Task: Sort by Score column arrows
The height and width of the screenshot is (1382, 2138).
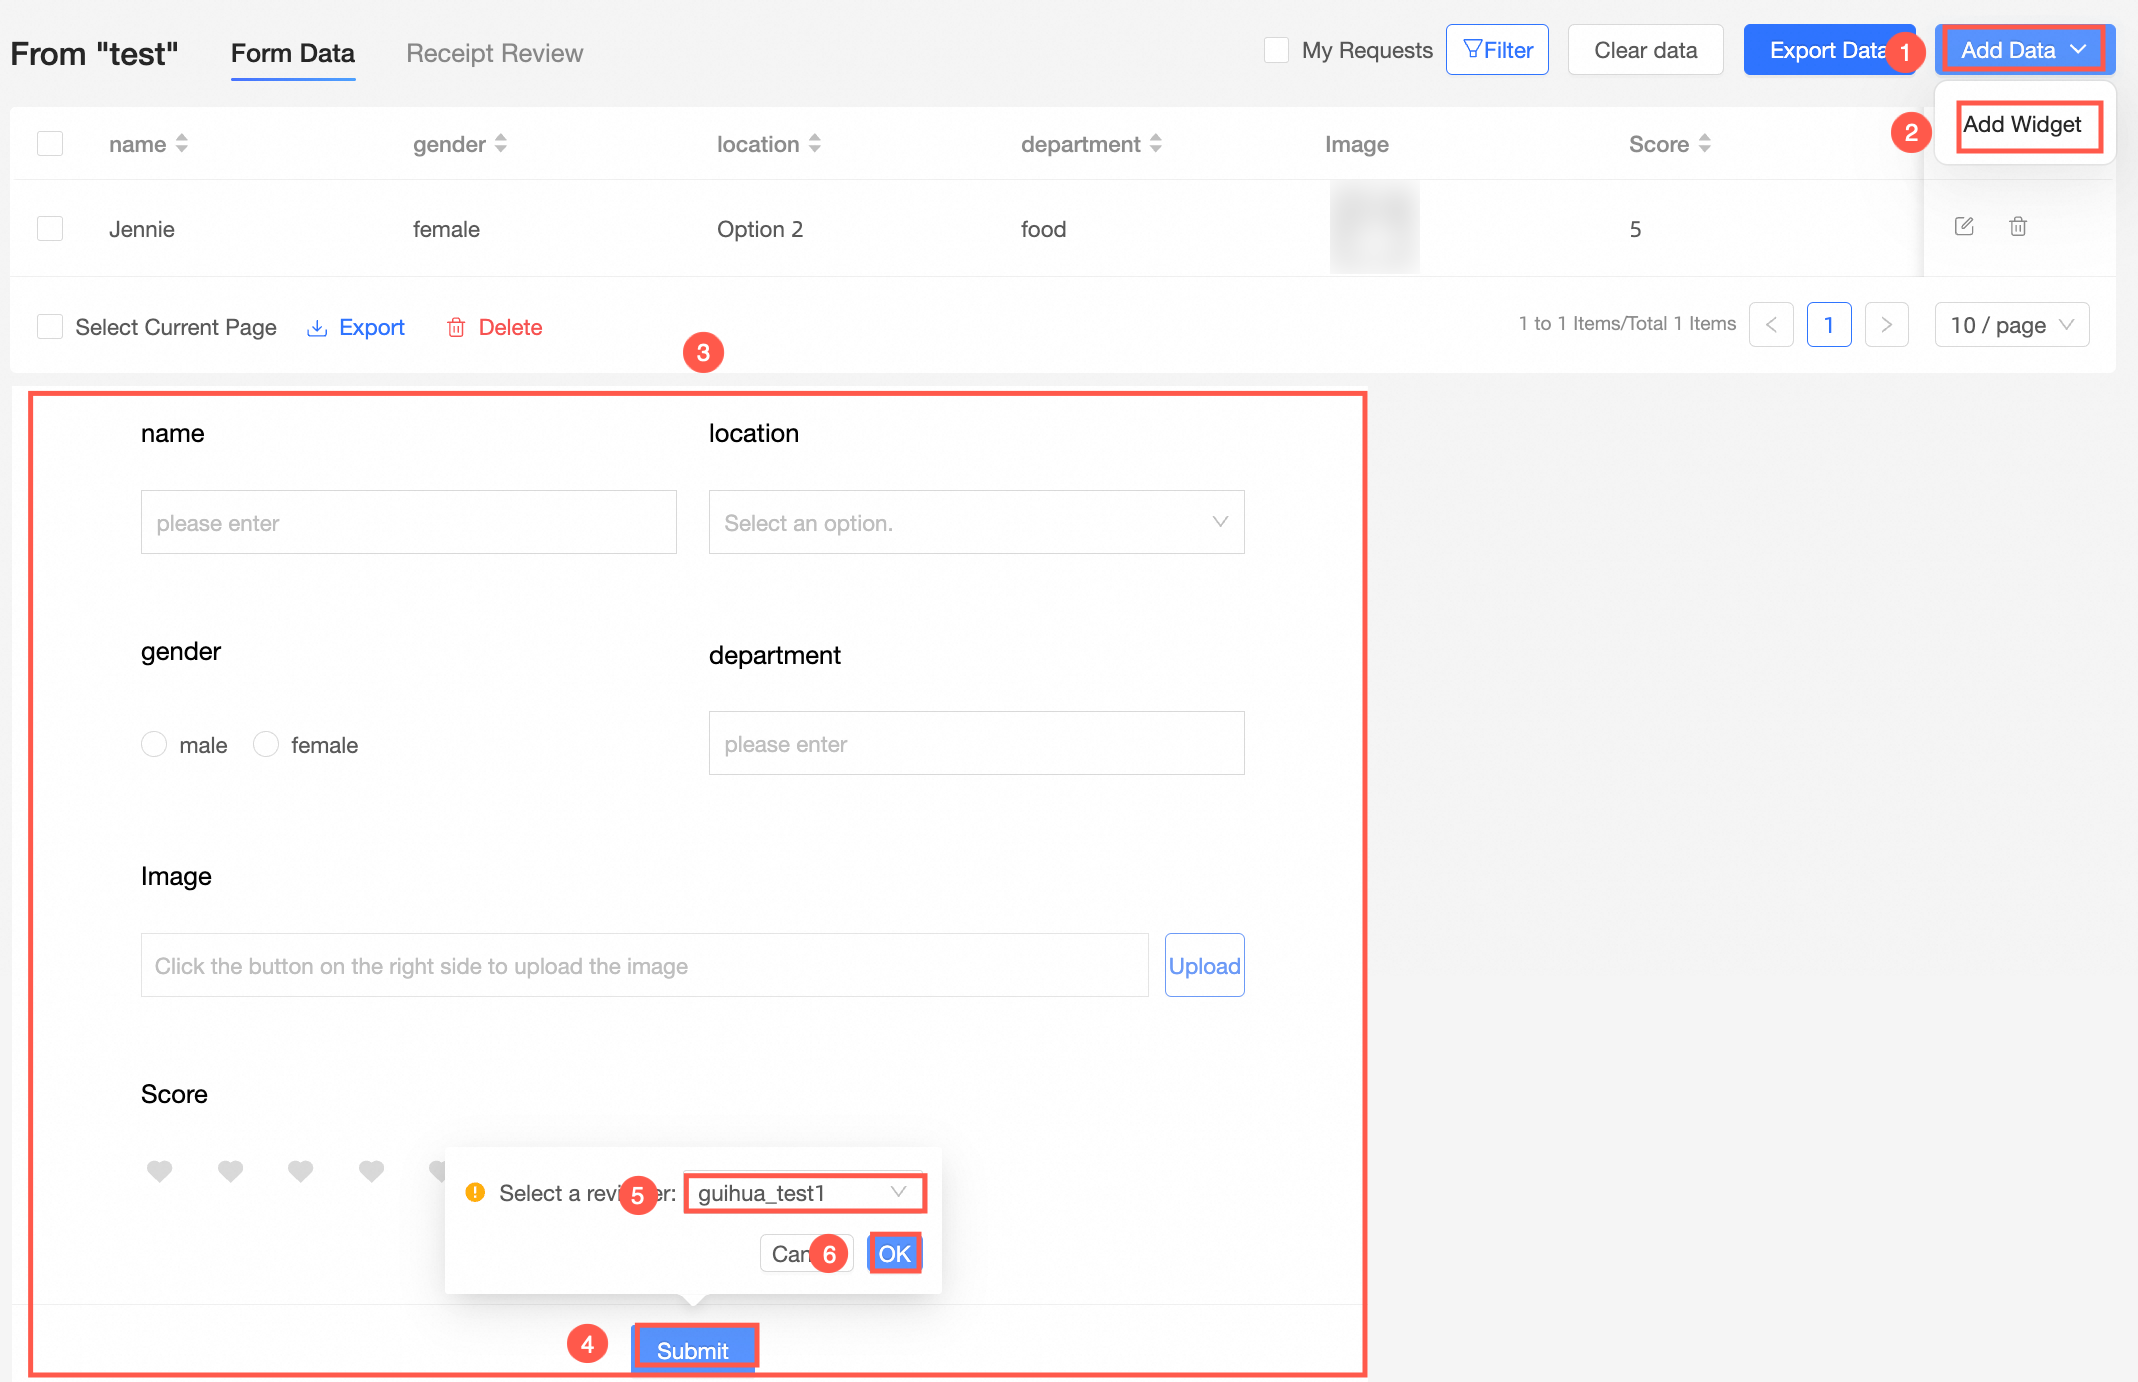Action: [1705, 143]
